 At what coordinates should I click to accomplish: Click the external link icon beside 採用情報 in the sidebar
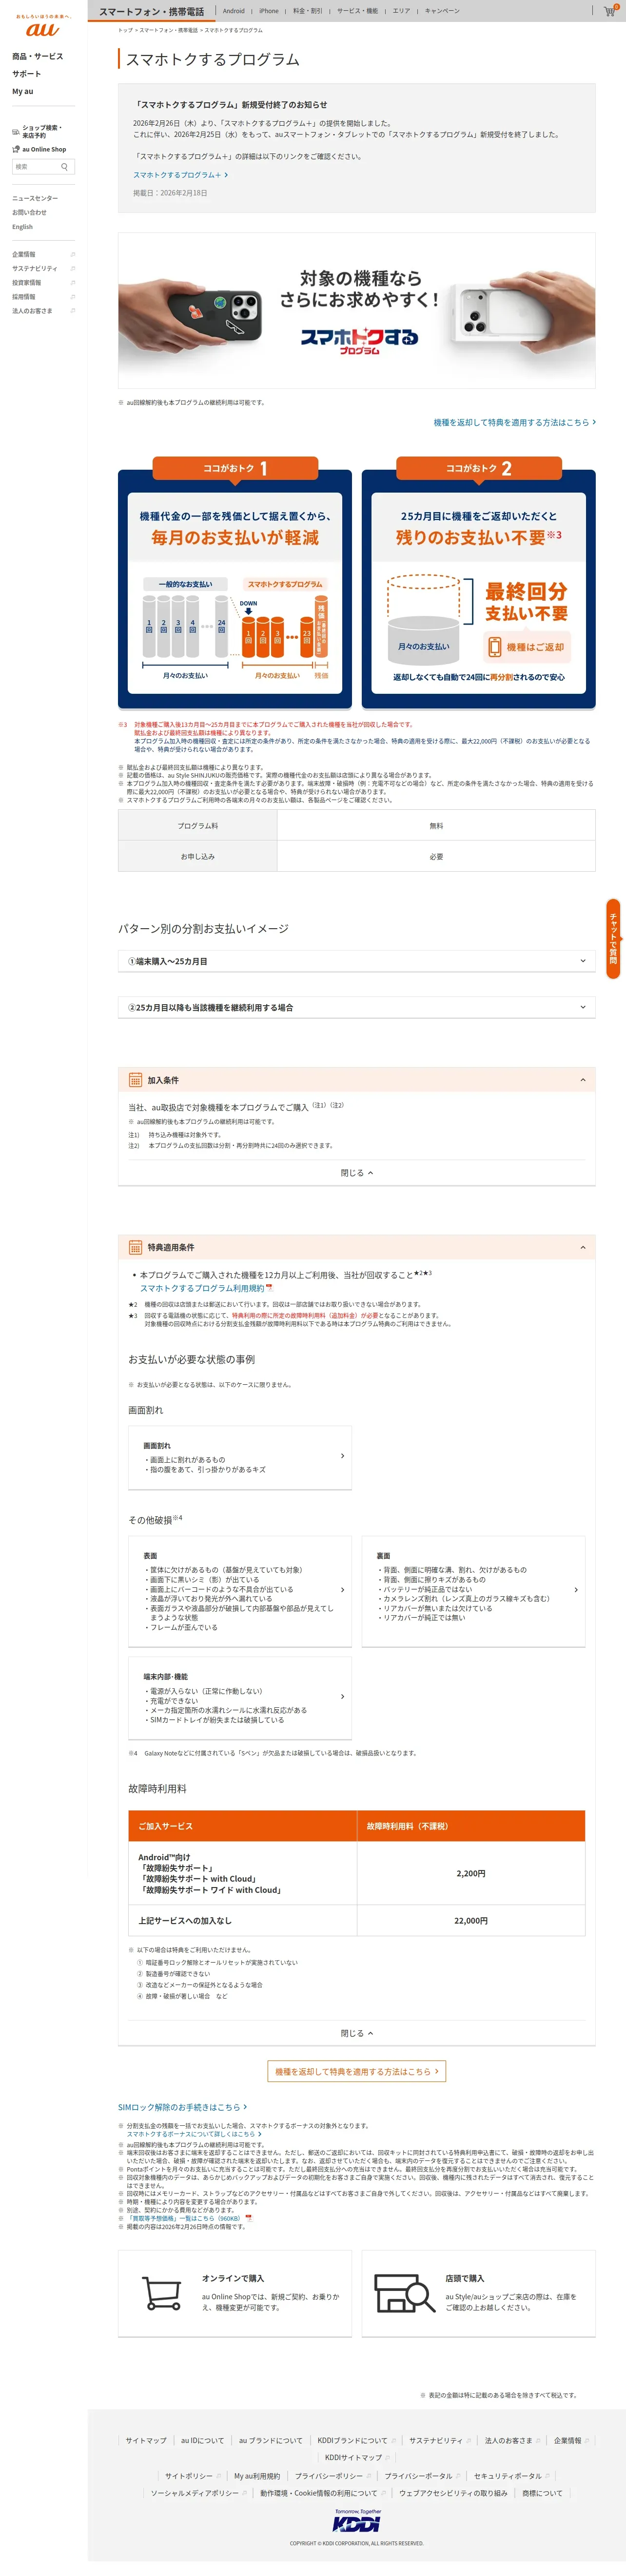point(73,297)
